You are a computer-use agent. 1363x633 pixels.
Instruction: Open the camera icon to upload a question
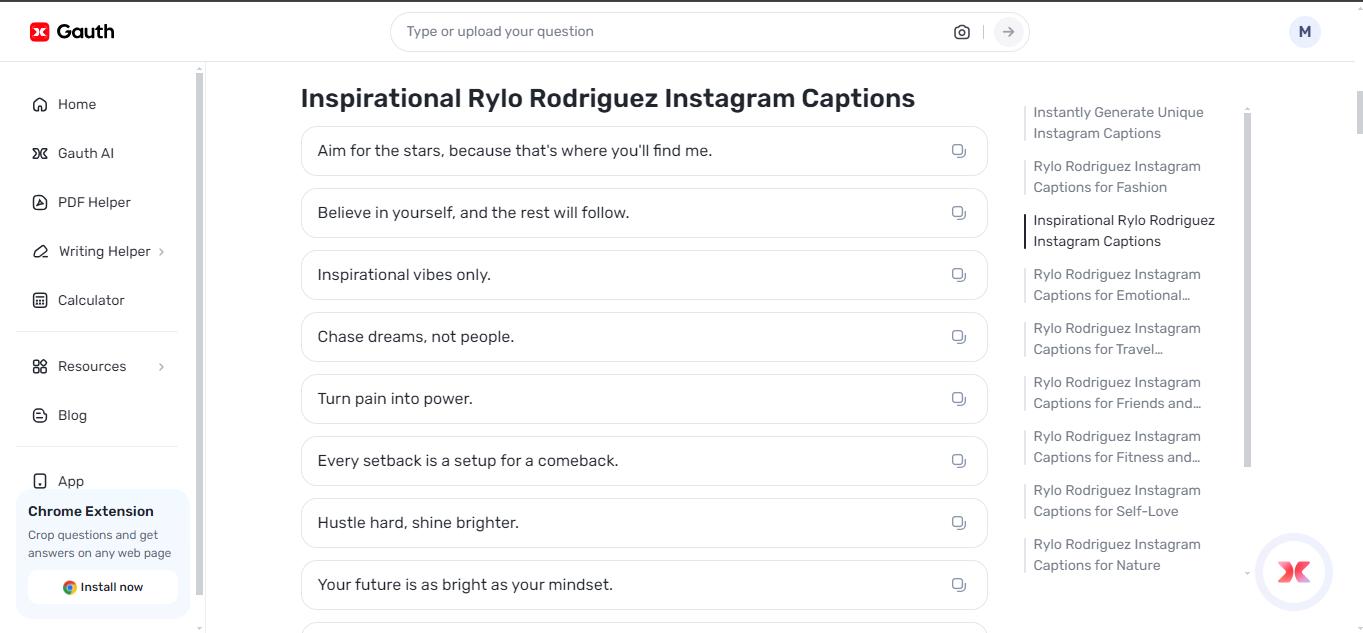click(x=961, y=31)
